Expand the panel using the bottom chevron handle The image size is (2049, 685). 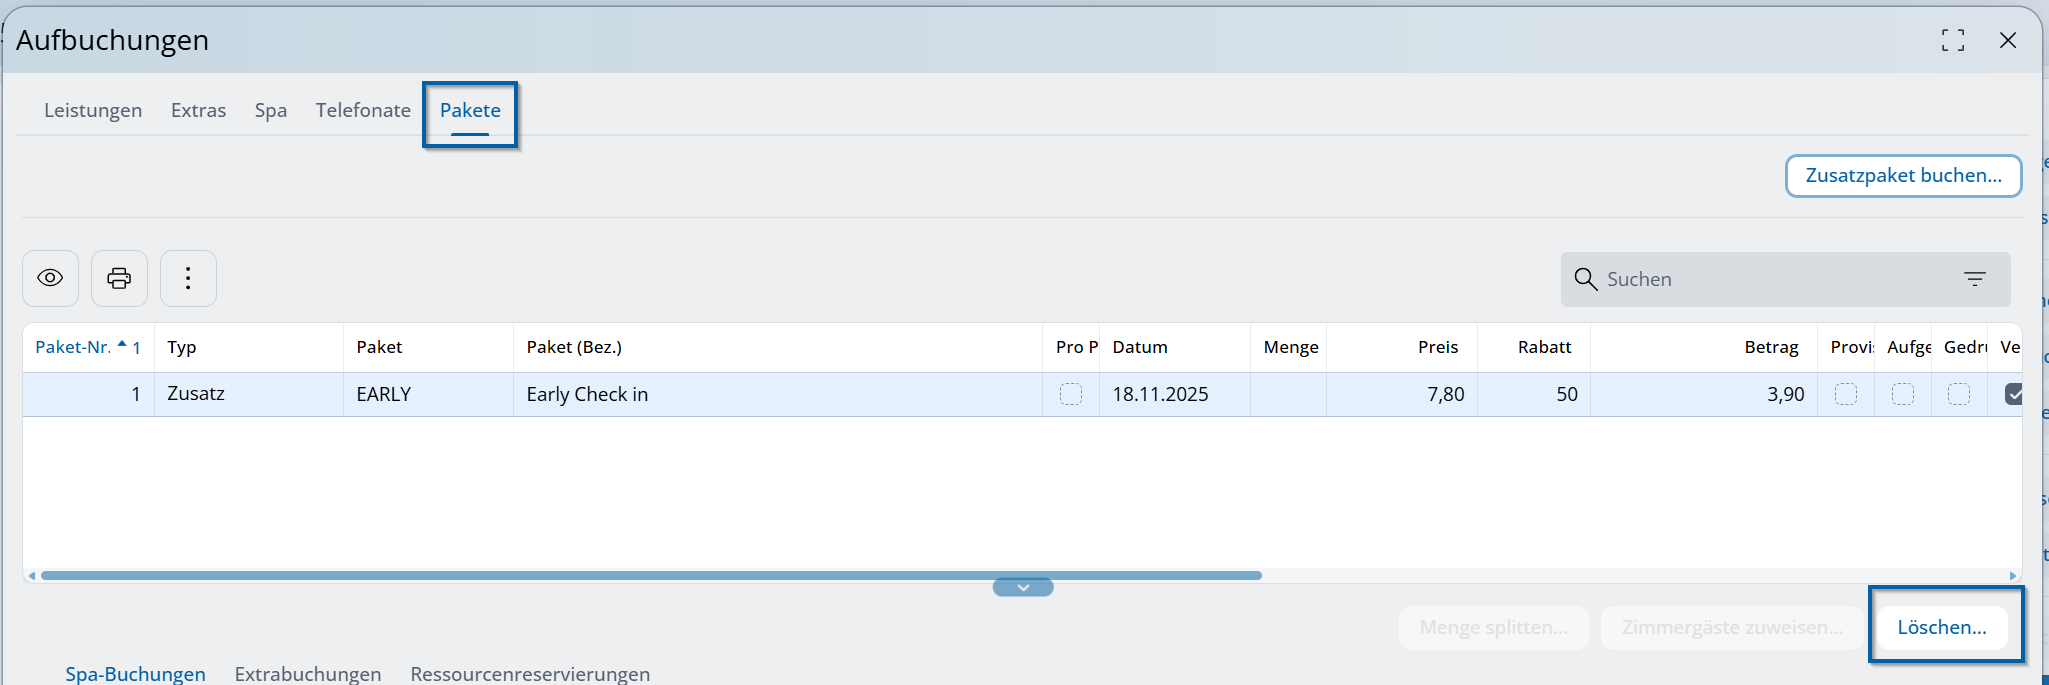[x=1023, y=587]
